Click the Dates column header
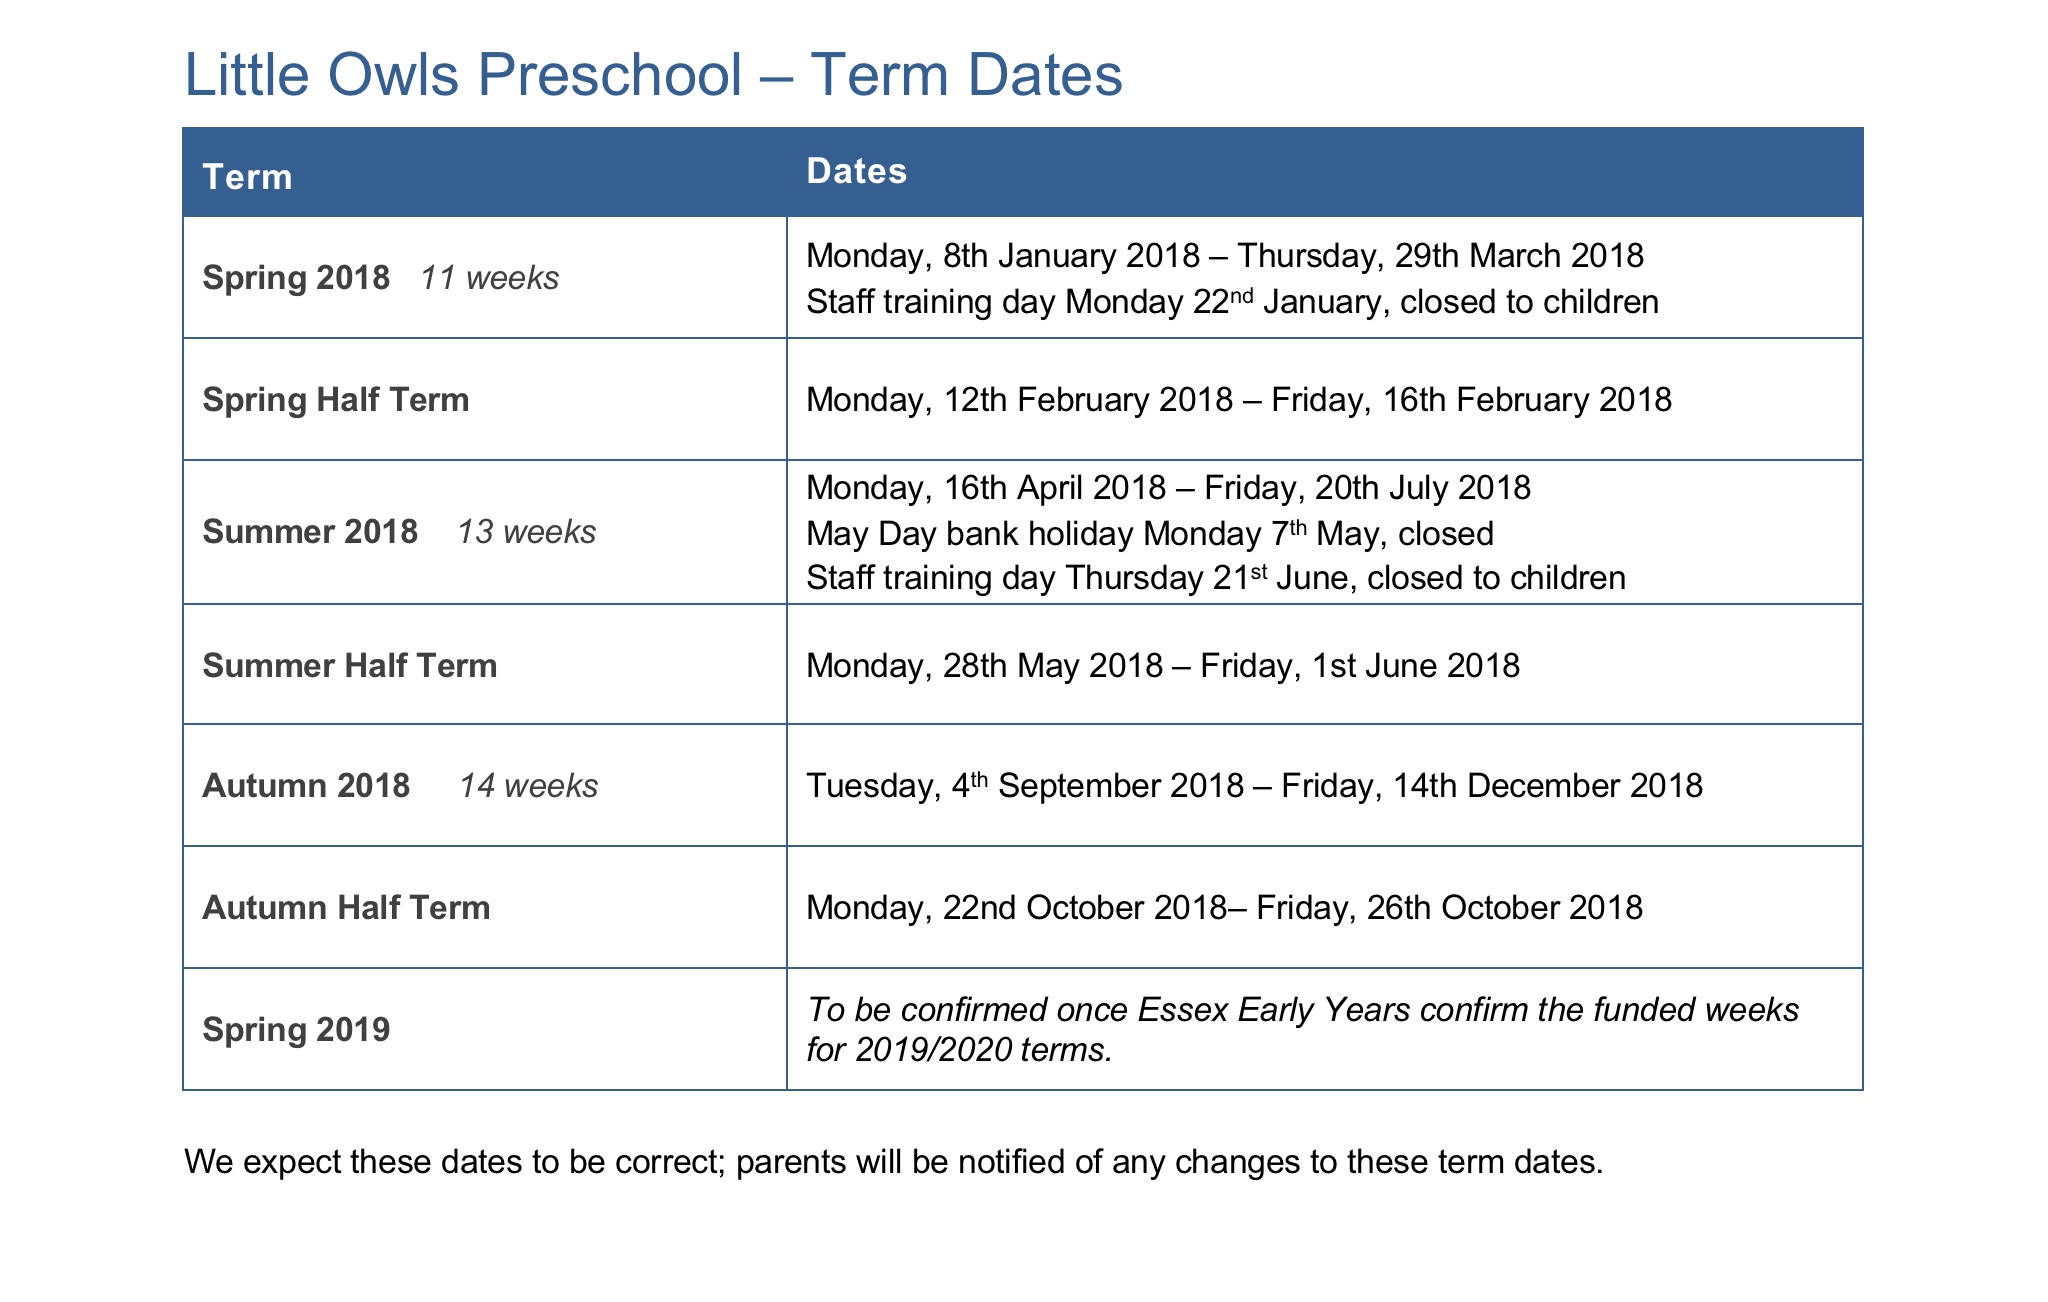The height and width of the screenshot is (1302, 2048). pos(856,171)
